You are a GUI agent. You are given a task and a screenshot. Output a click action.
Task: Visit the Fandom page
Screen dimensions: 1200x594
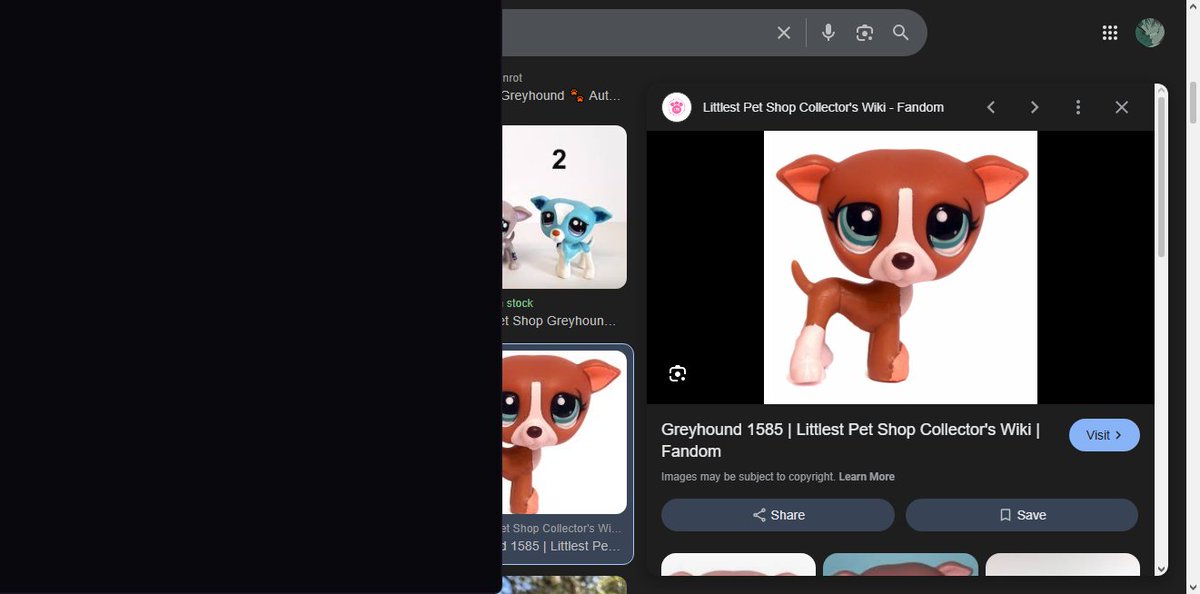click(1104, 435)
